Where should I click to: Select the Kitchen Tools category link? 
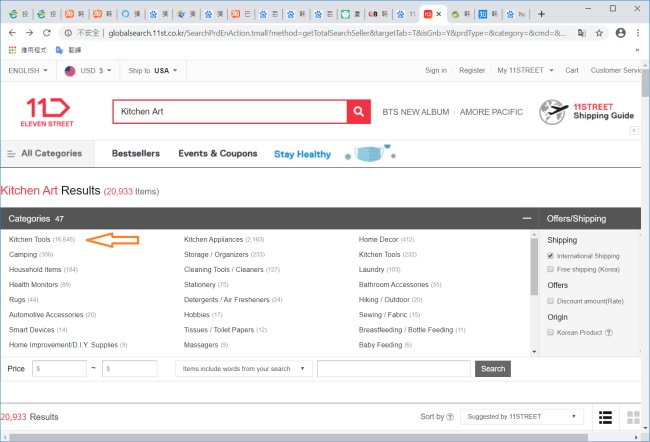point(30,240)
